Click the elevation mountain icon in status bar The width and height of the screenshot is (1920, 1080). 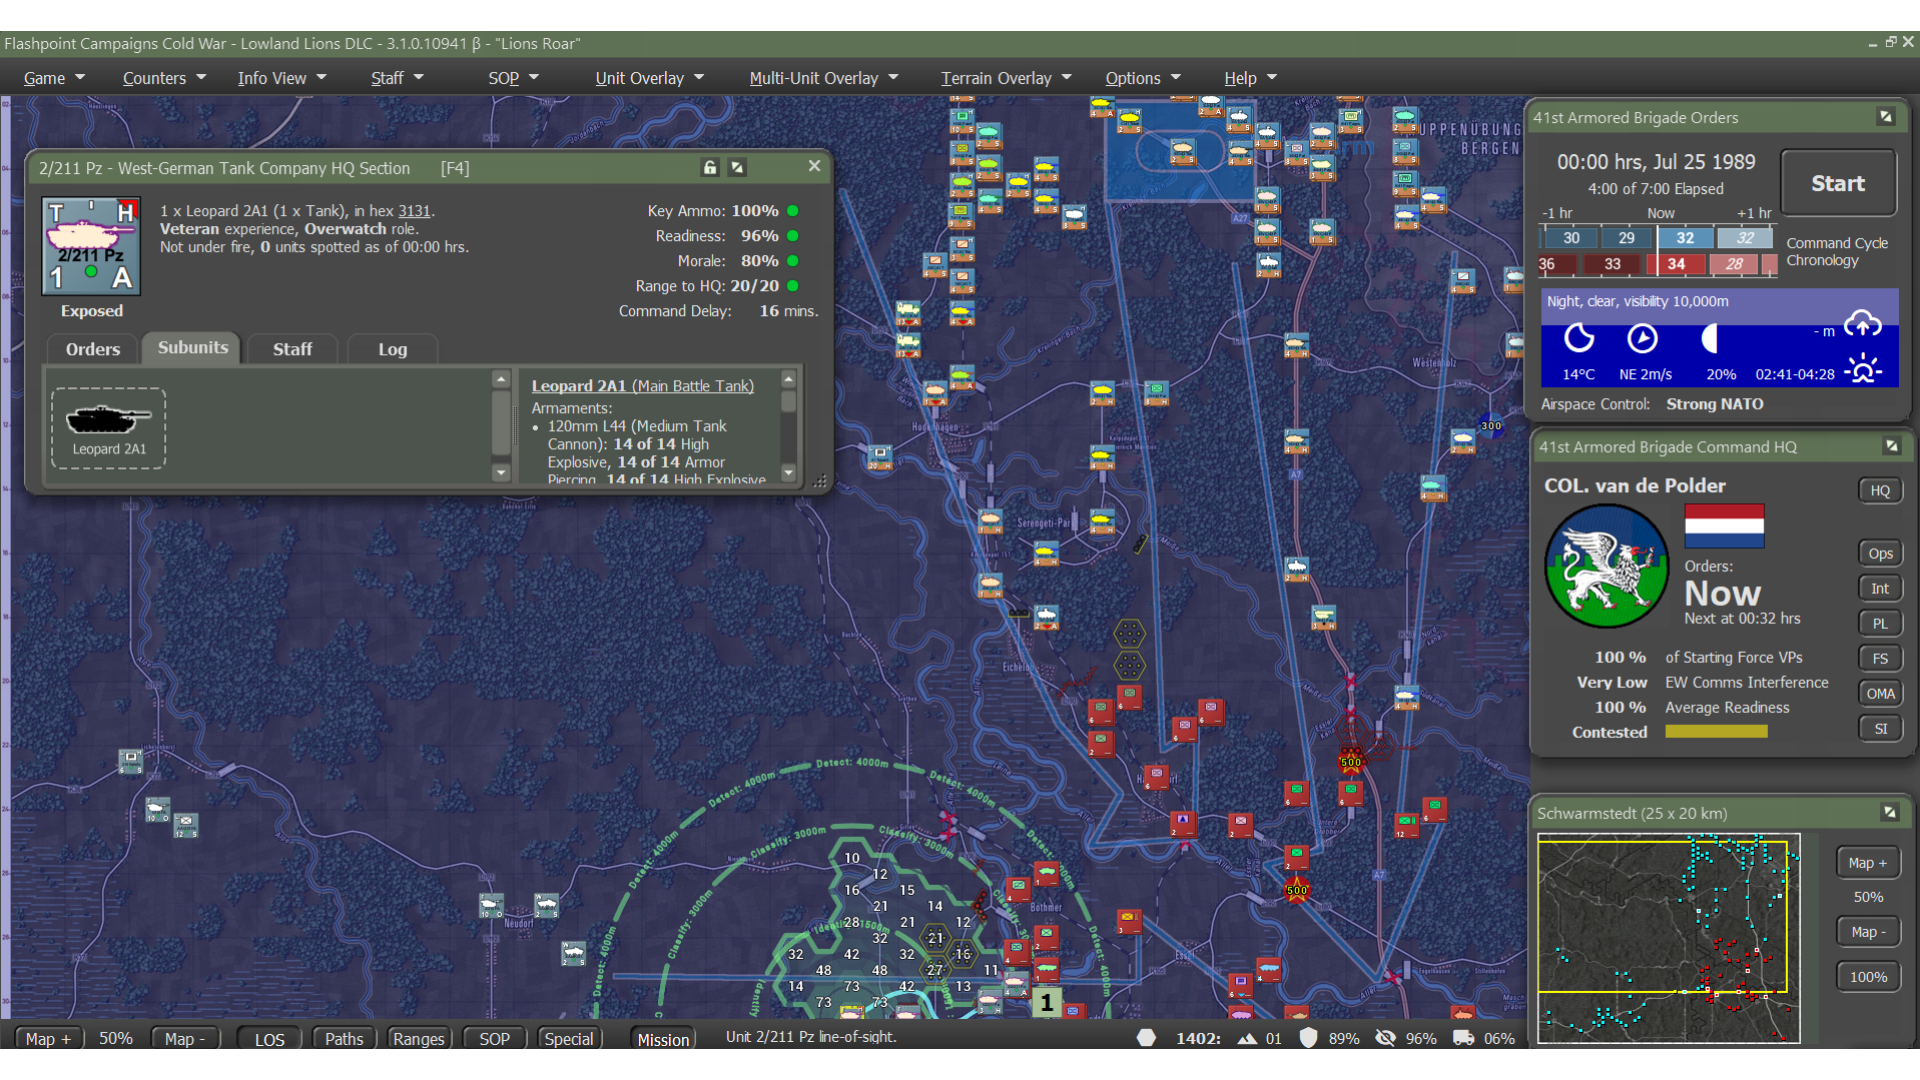coord(1247,1039)
